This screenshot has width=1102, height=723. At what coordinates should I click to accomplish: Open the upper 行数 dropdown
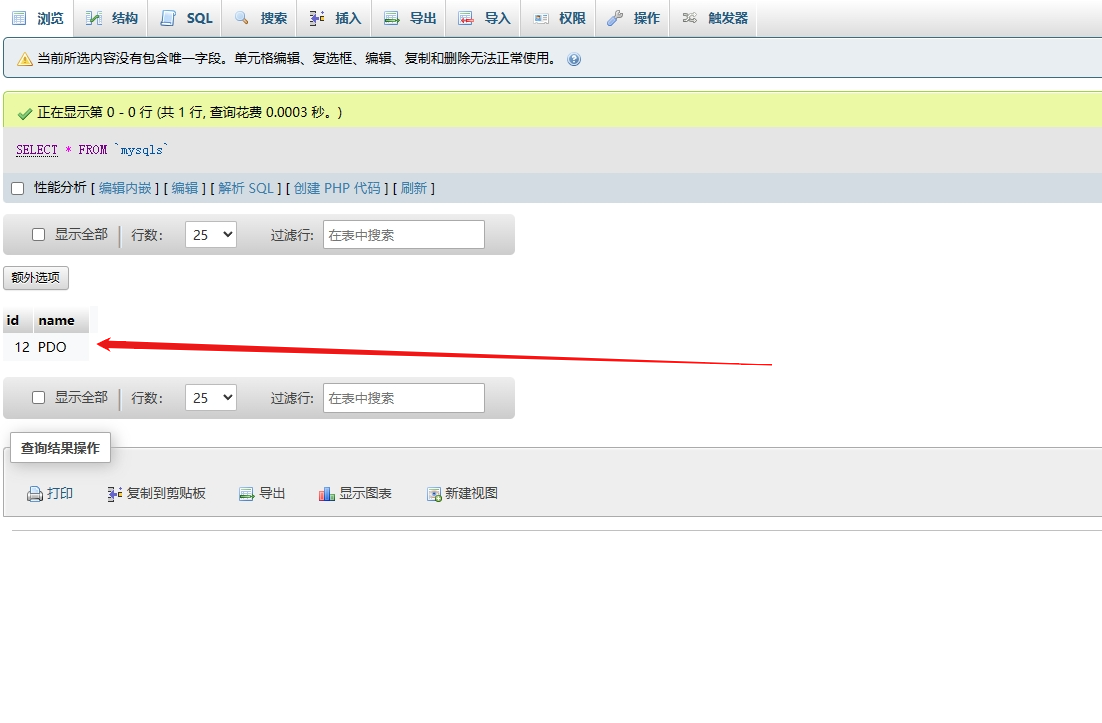pos(210,234)
